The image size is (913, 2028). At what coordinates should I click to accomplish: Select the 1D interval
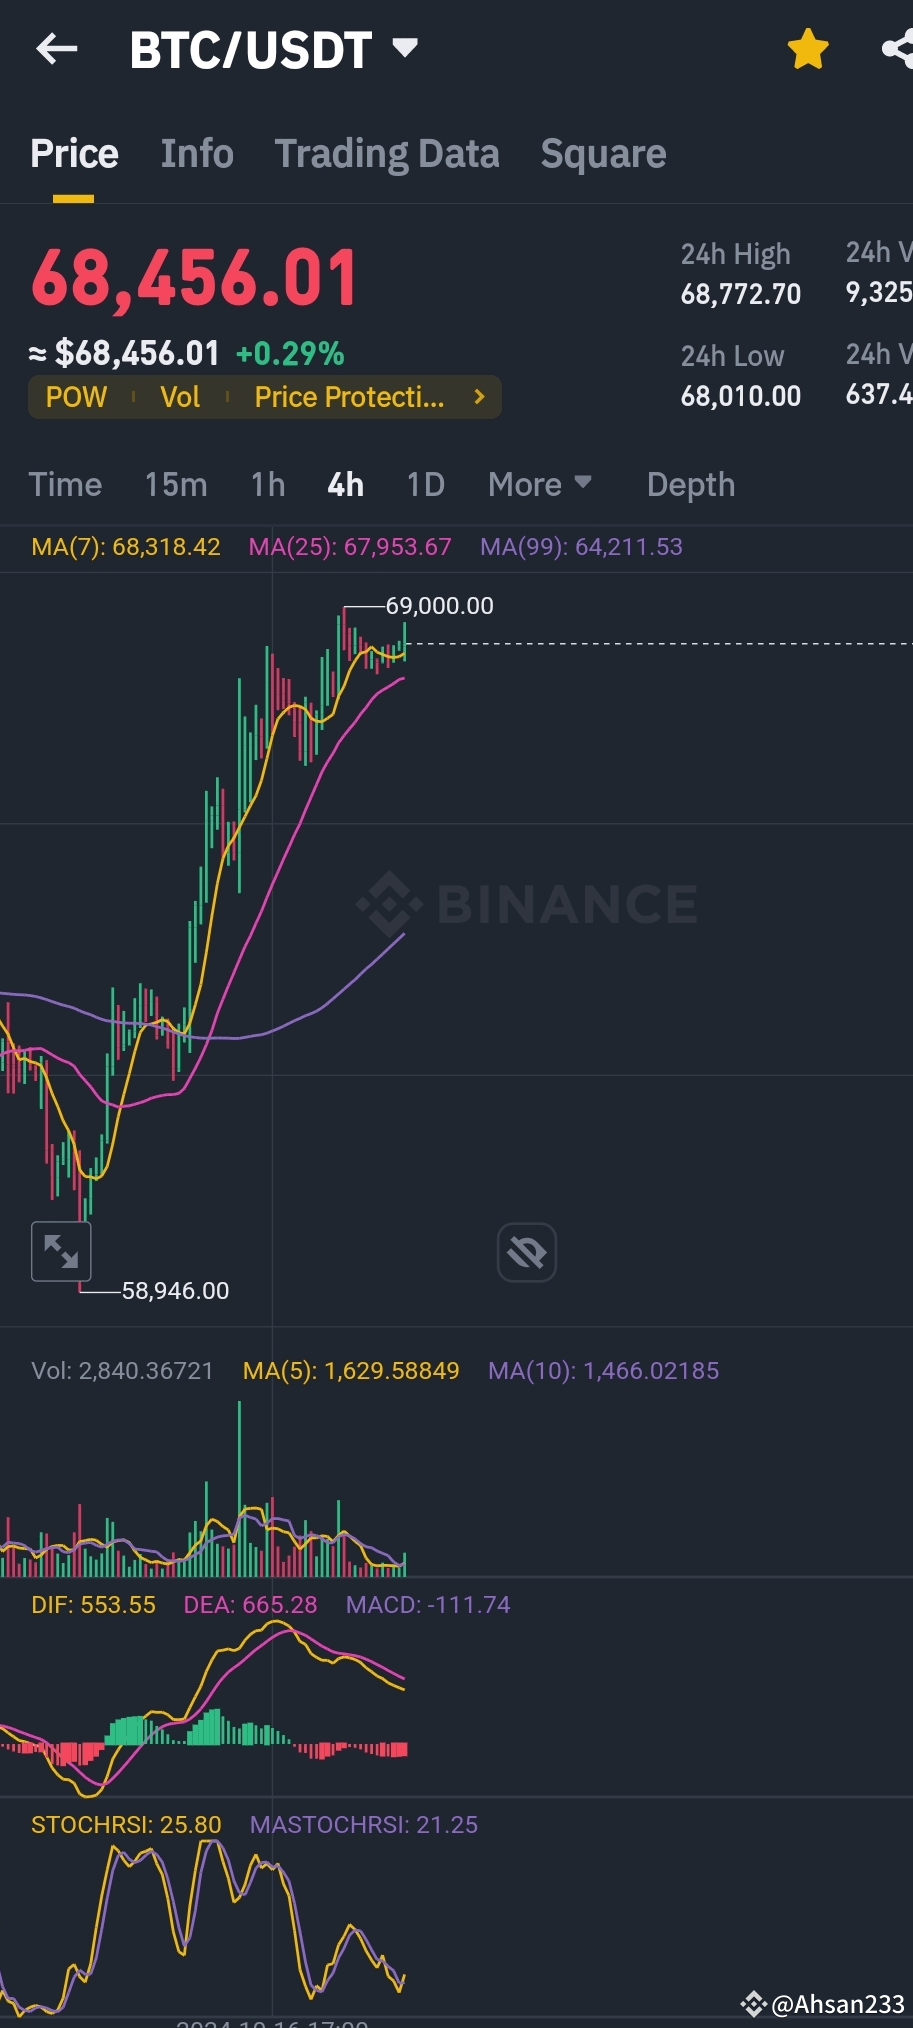(x=426, y=485)
